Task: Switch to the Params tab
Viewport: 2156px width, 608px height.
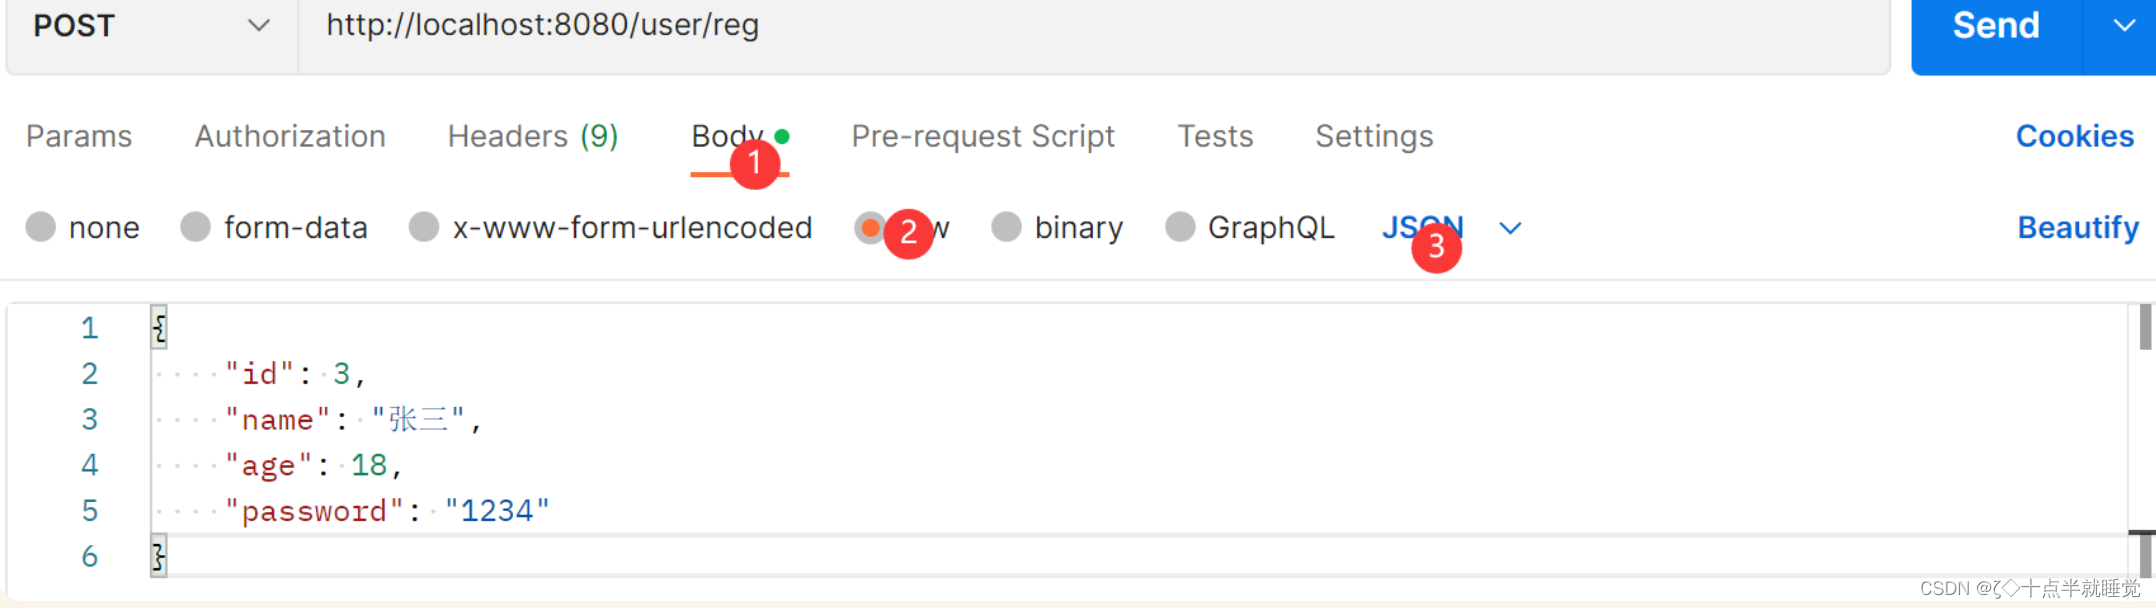Action: coord(79,136)
